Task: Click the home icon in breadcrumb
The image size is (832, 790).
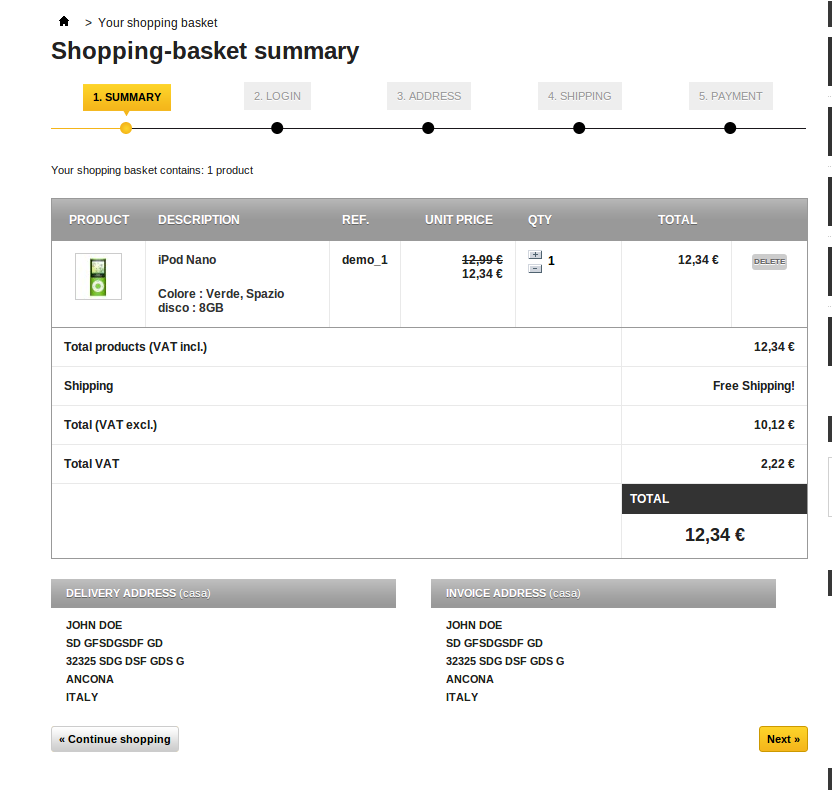Action: click(64, 21)
